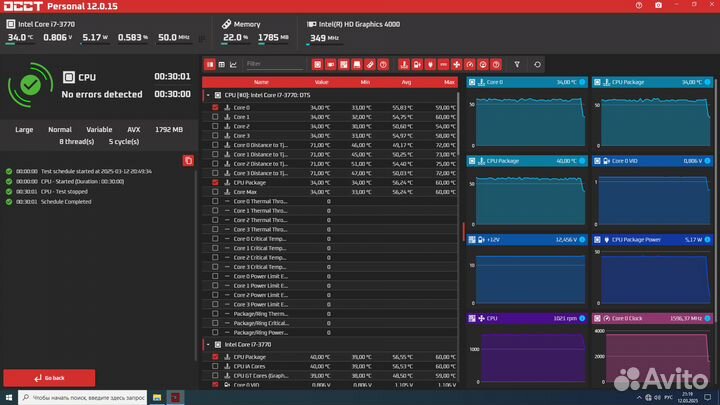The image size is (720, 405).
Task: Enable the Core 1 sensor checkbox
Action: 215,117
